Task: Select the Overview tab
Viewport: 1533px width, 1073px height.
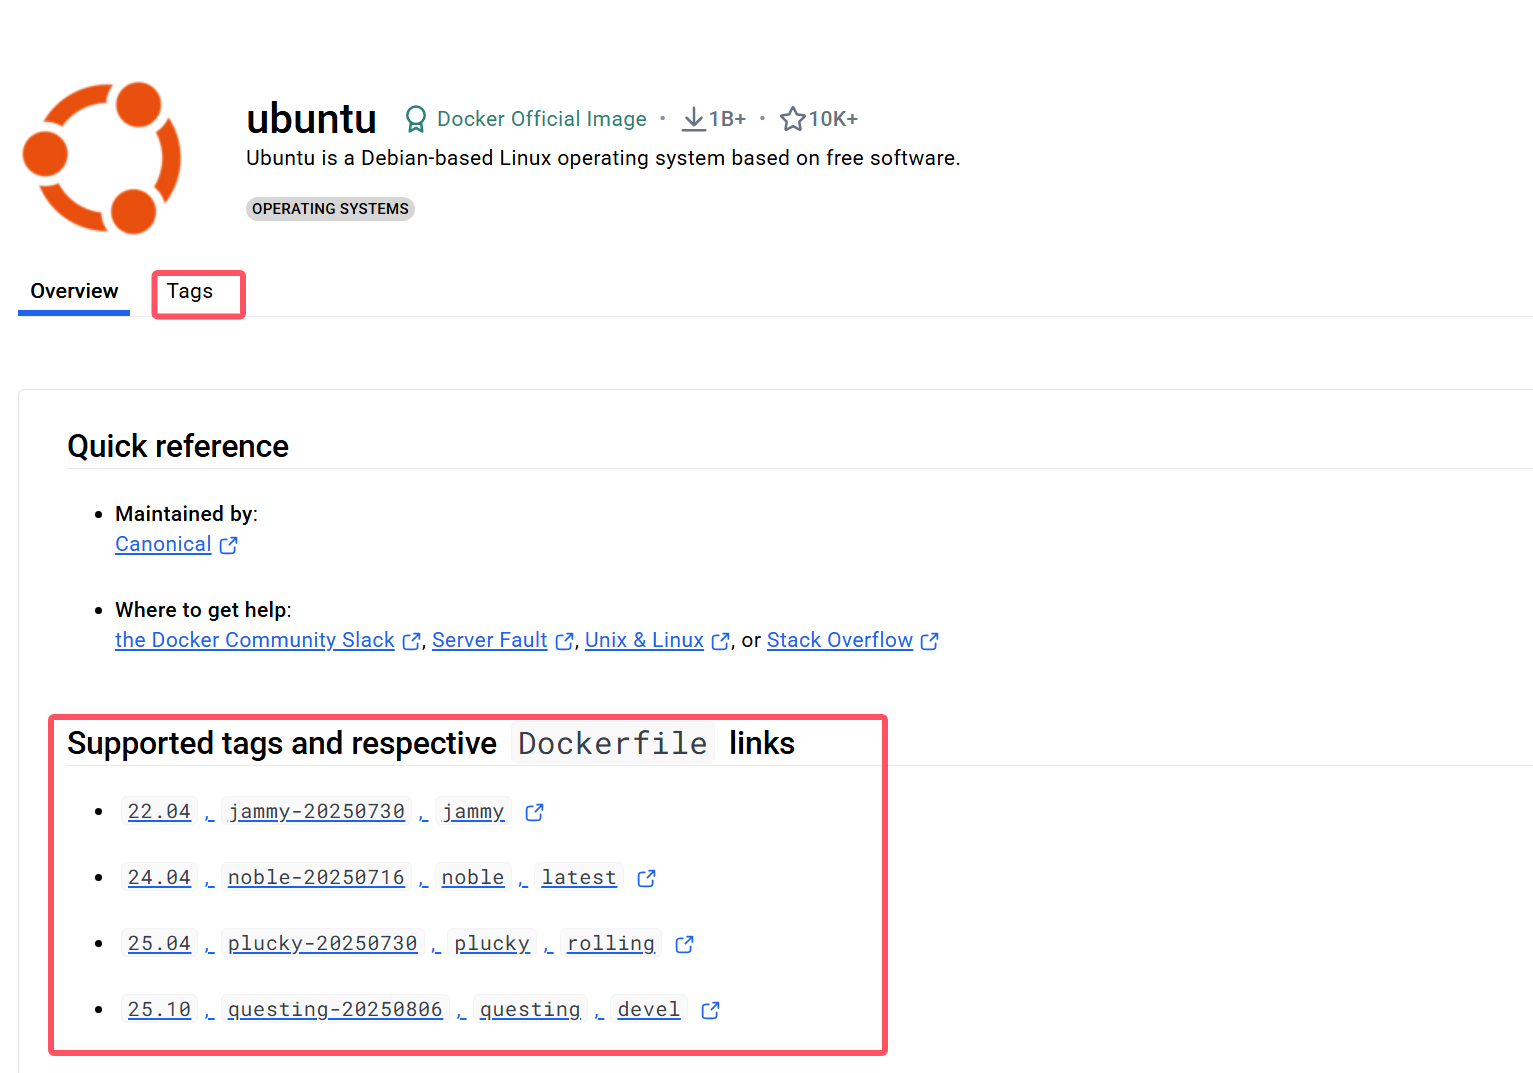Action: (x=74, y=291)
